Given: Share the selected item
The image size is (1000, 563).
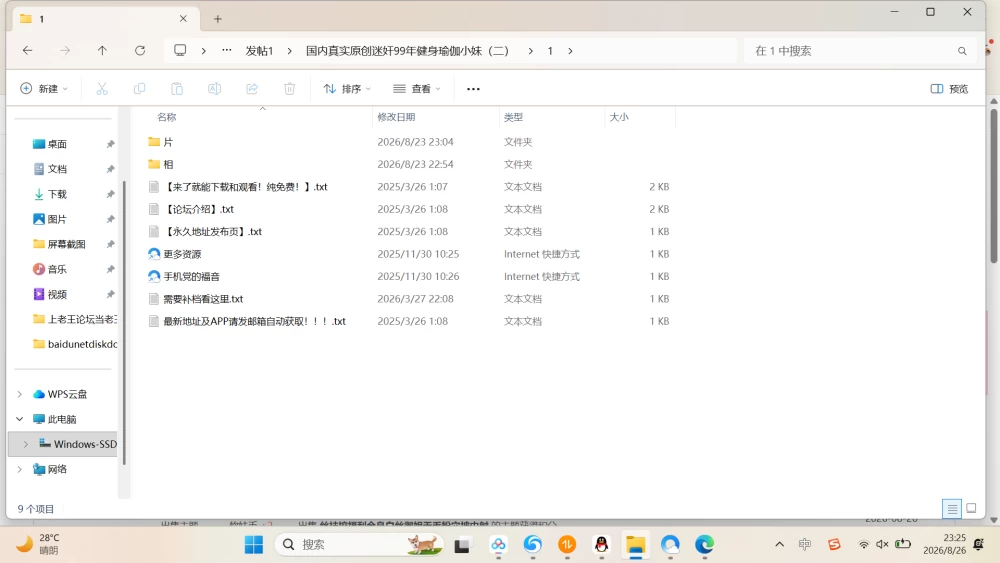Looking at the screenshot, I should (x=252, y=89).
